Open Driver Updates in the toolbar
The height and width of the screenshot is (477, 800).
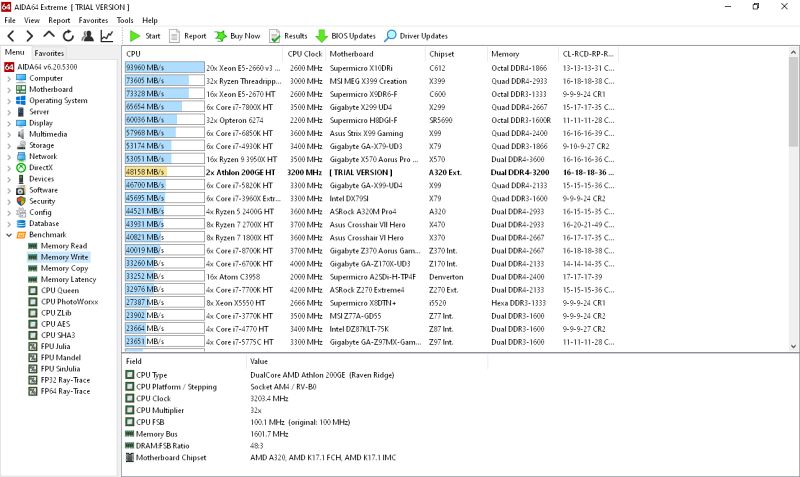[416, 36]
